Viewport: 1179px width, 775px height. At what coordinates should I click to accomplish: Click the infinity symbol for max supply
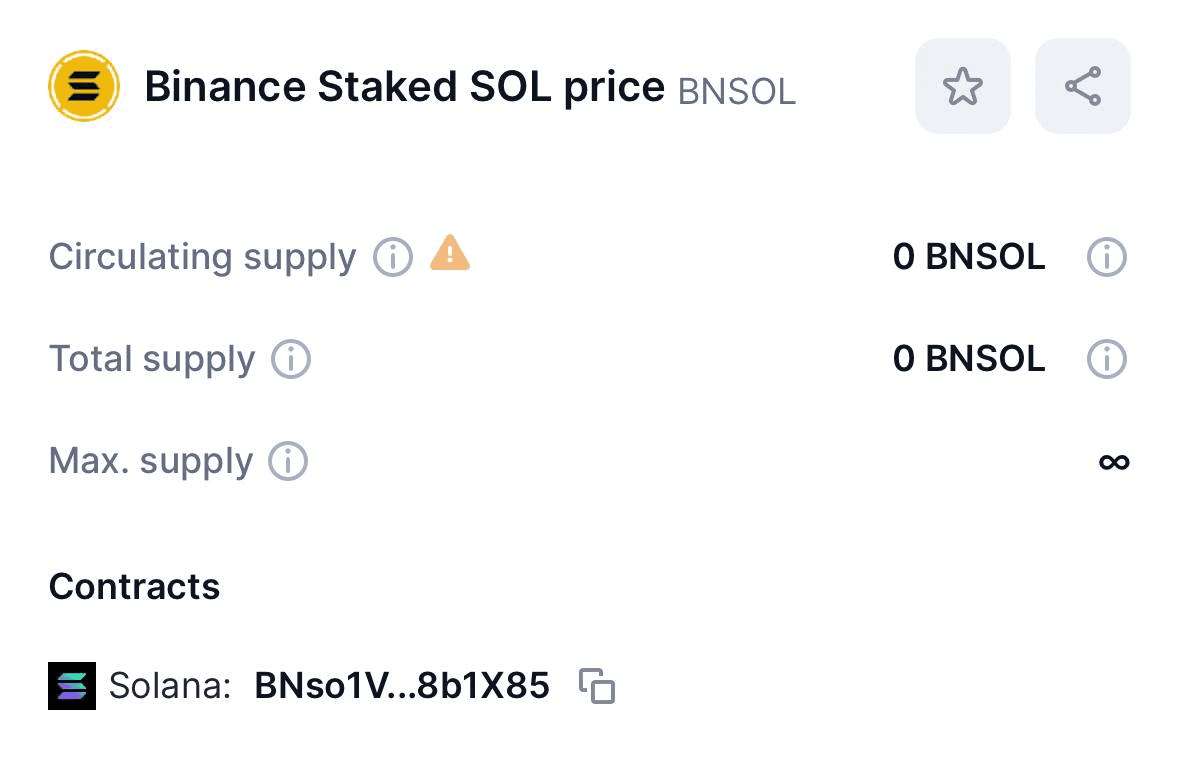coord(1114,462)
